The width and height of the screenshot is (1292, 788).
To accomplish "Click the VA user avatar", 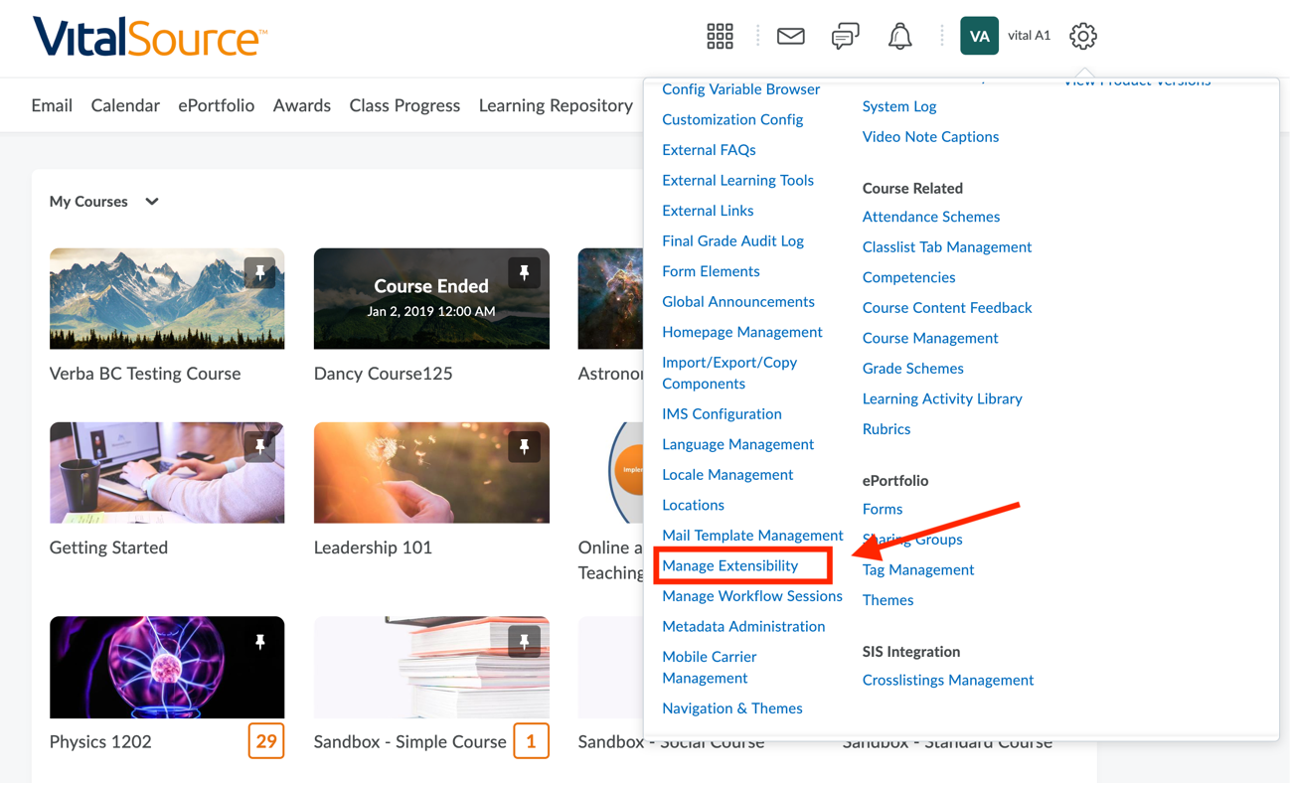I will coord(979,36).
